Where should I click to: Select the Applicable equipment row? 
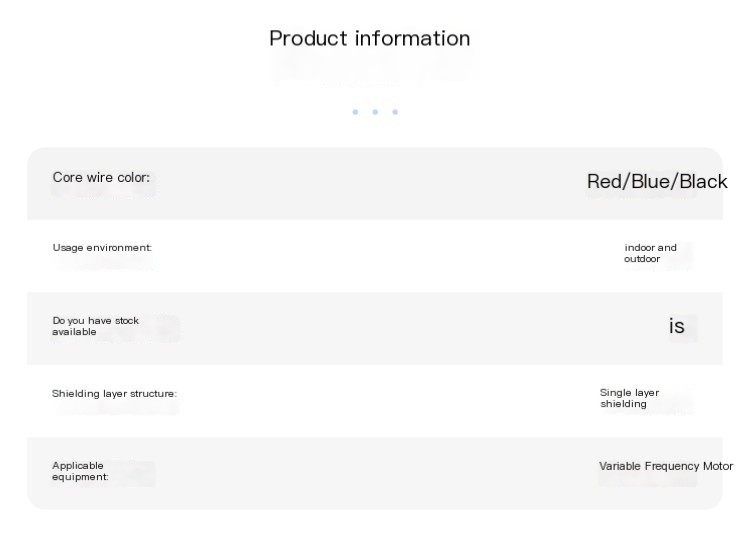[x=375, y=473]
